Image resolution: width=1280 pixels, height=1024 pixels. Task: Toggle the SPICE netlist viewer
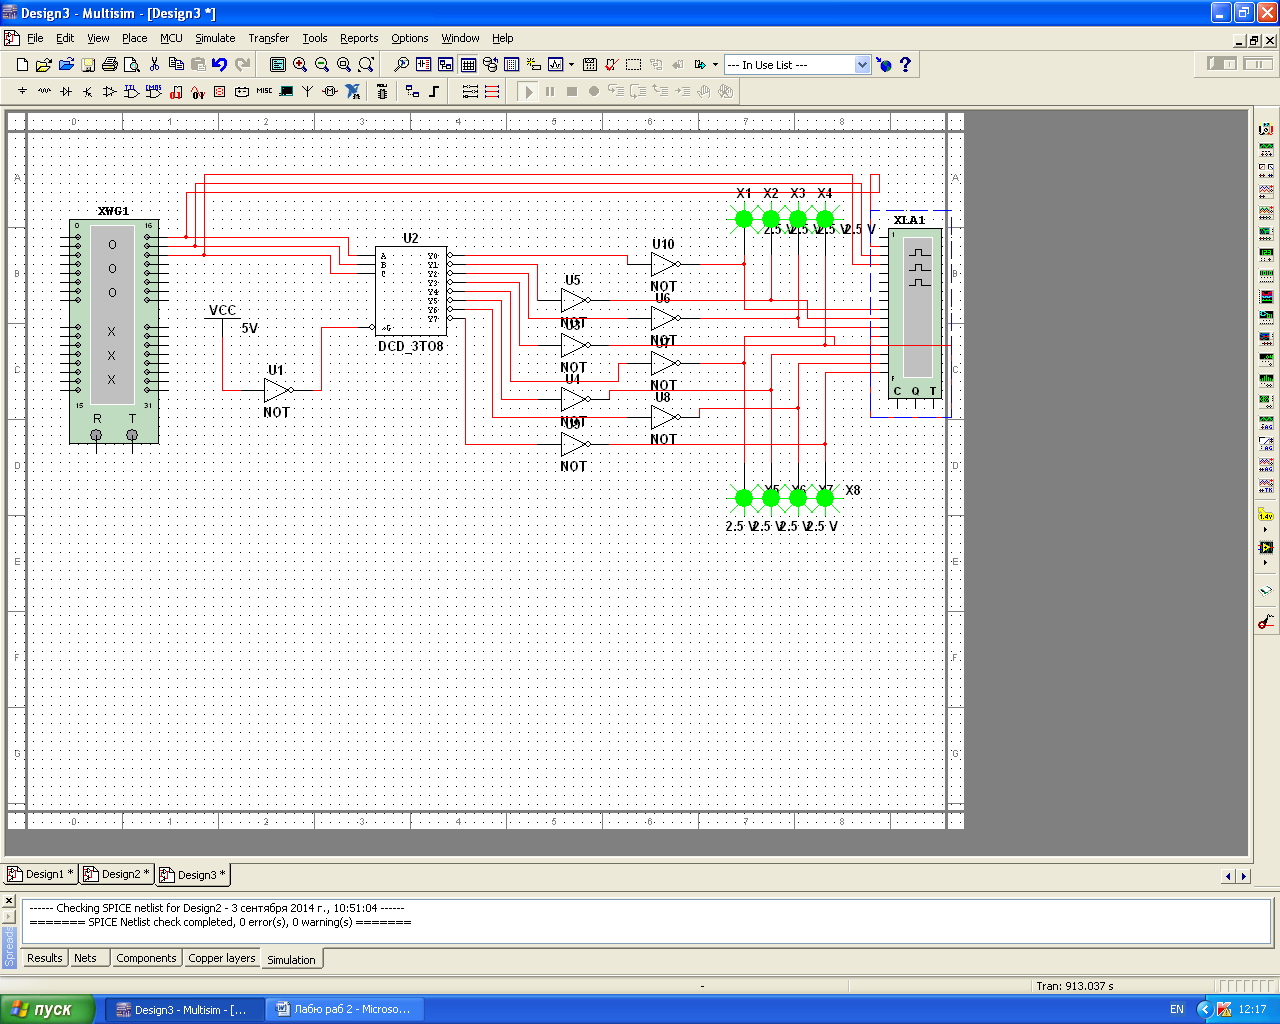[424, 64]
